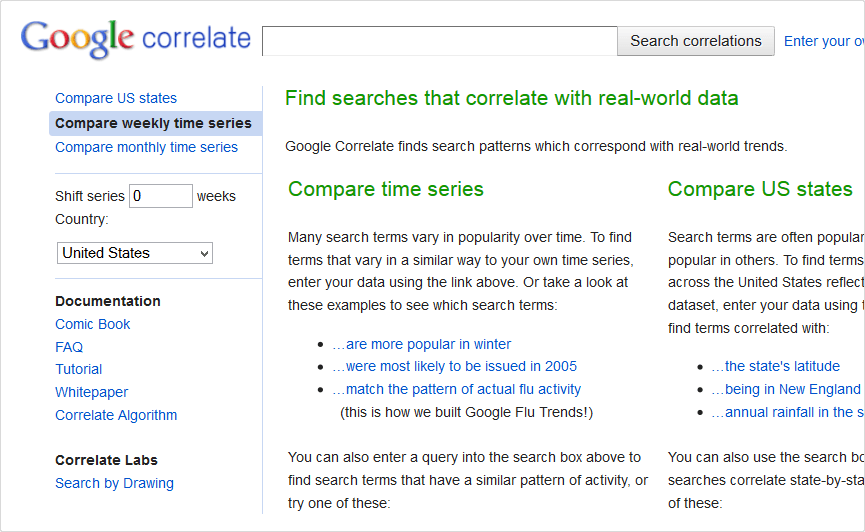Click the Search correlations button
Viewport: 865px width, 532px height.
(x=696, y=41)
